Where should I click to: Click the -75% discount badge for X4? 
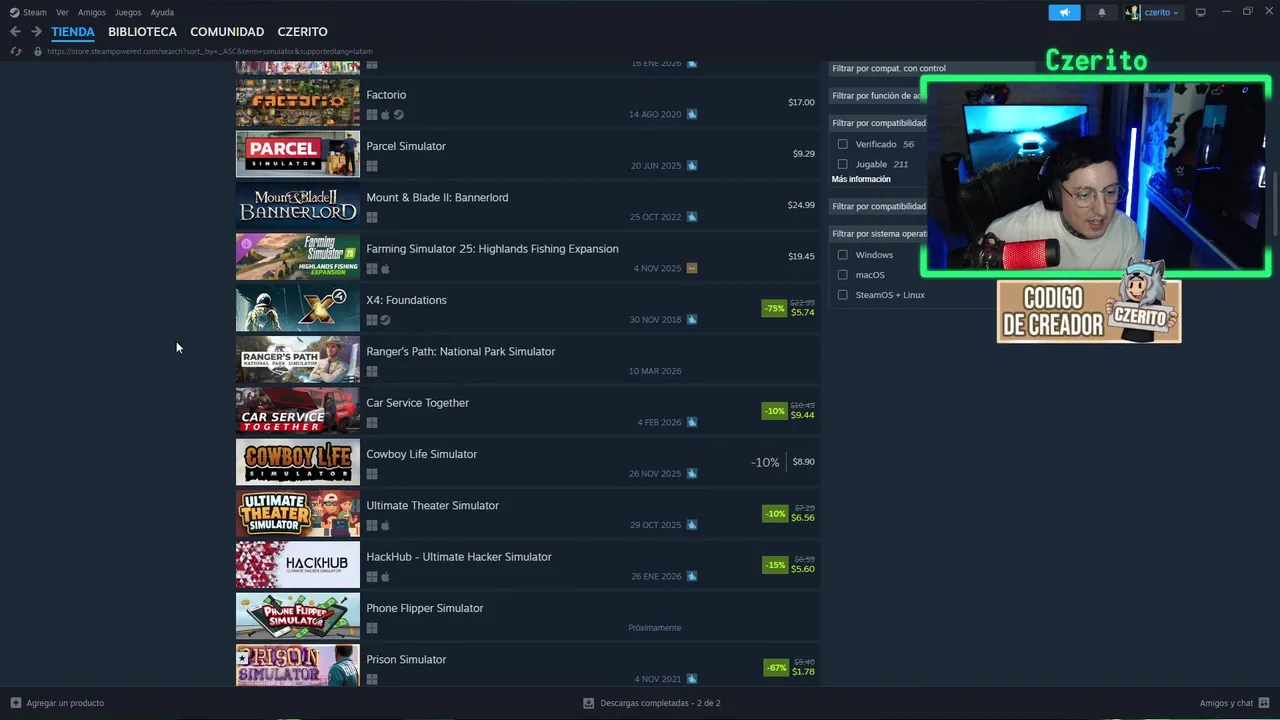click(774, 309)
